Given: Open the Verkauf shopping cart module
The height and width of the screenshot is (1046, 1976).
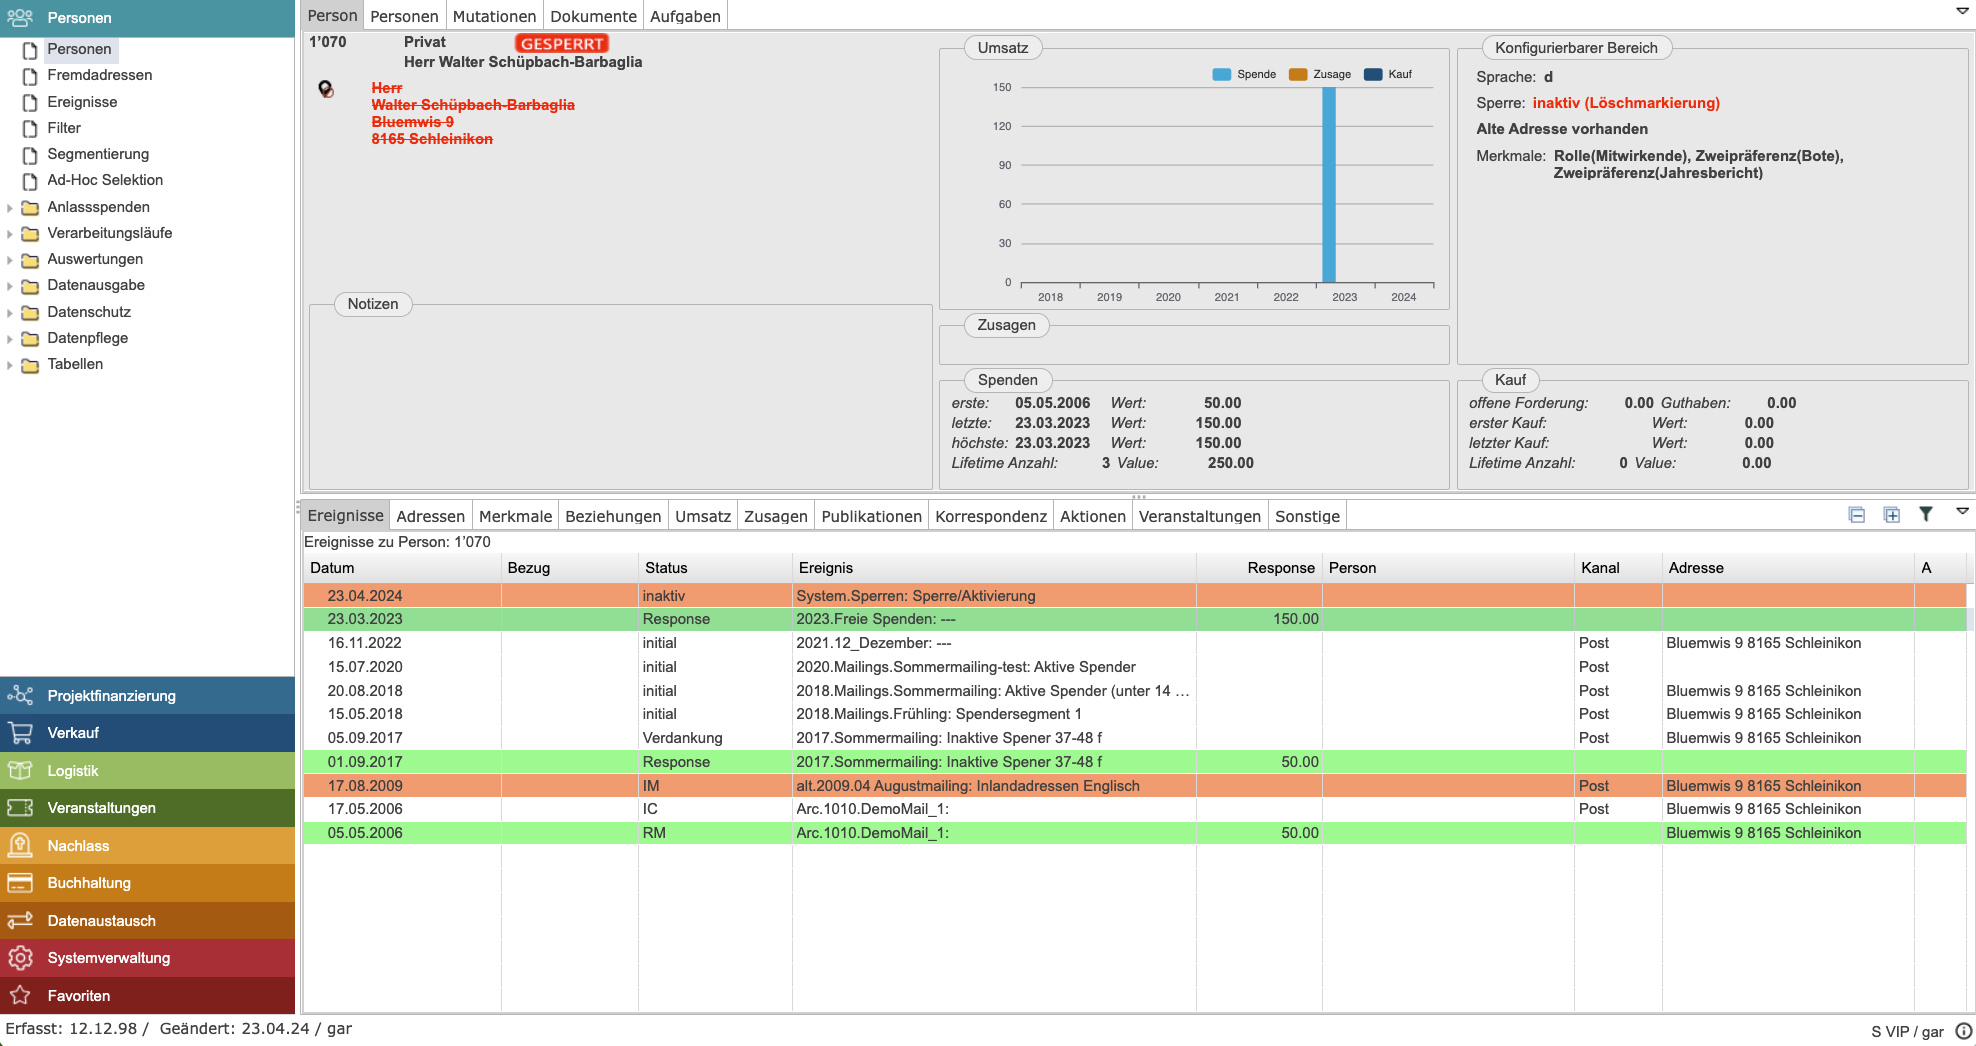Looking at the screenshot, I should (x=73, y=733).
